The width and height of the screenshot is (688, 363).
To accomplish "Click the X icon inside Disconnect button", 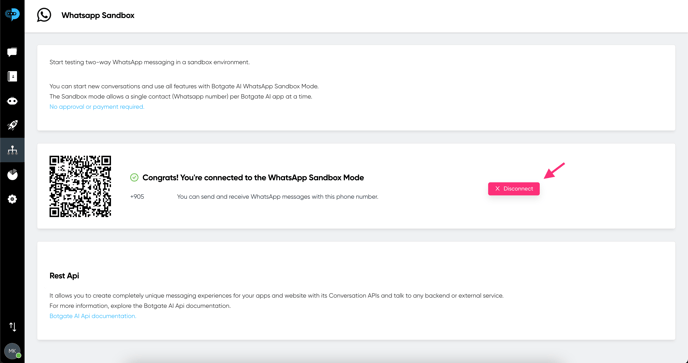I will point(497,189).
